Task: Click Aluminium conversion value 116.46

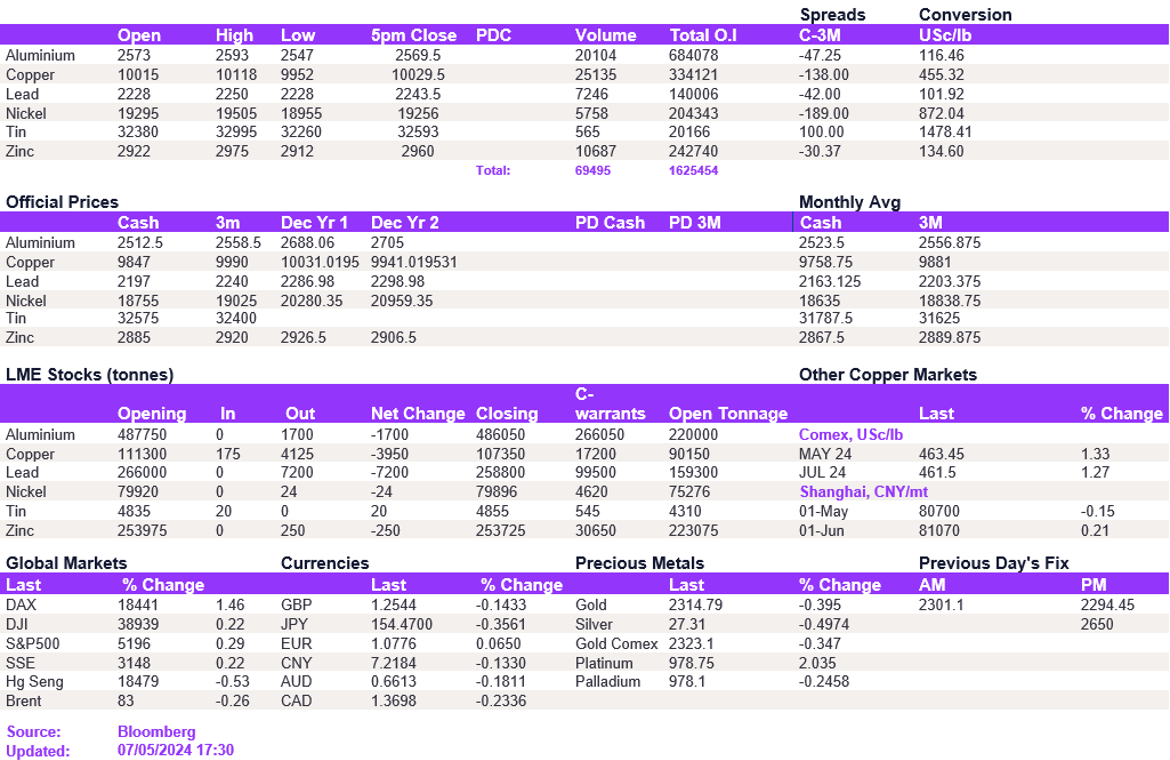Action: tap(941, 56)
